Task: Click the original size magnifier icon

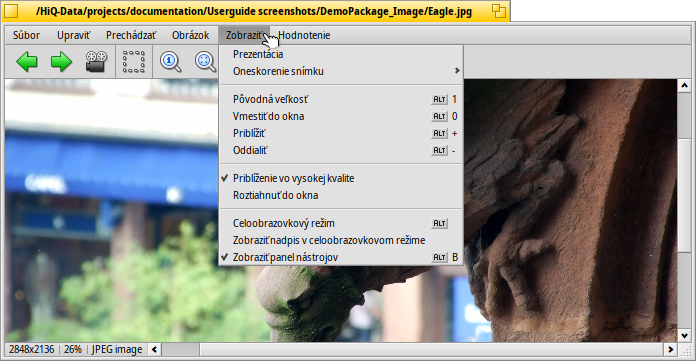Action: pyautogui.click(x=170, y=61)
